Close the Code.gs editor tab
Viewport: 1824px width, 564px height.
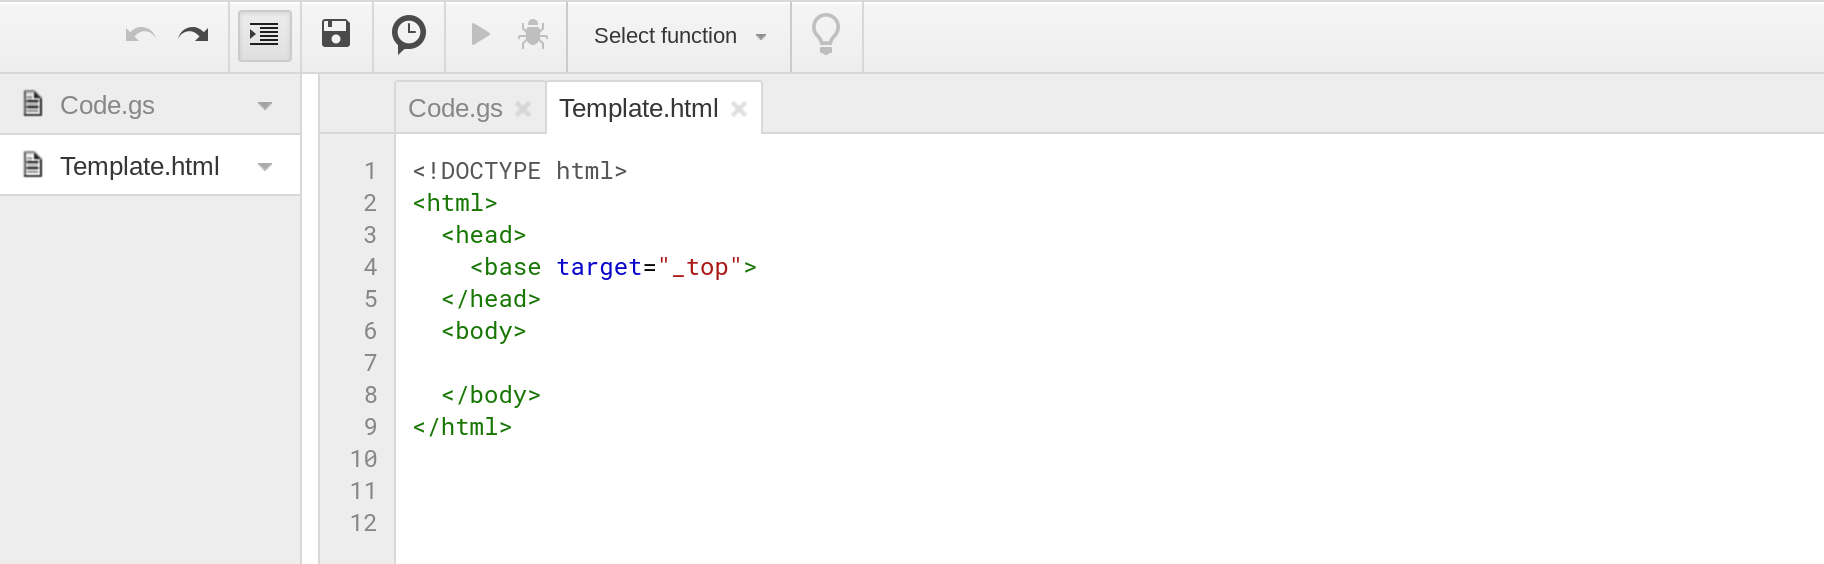[523, 109]
